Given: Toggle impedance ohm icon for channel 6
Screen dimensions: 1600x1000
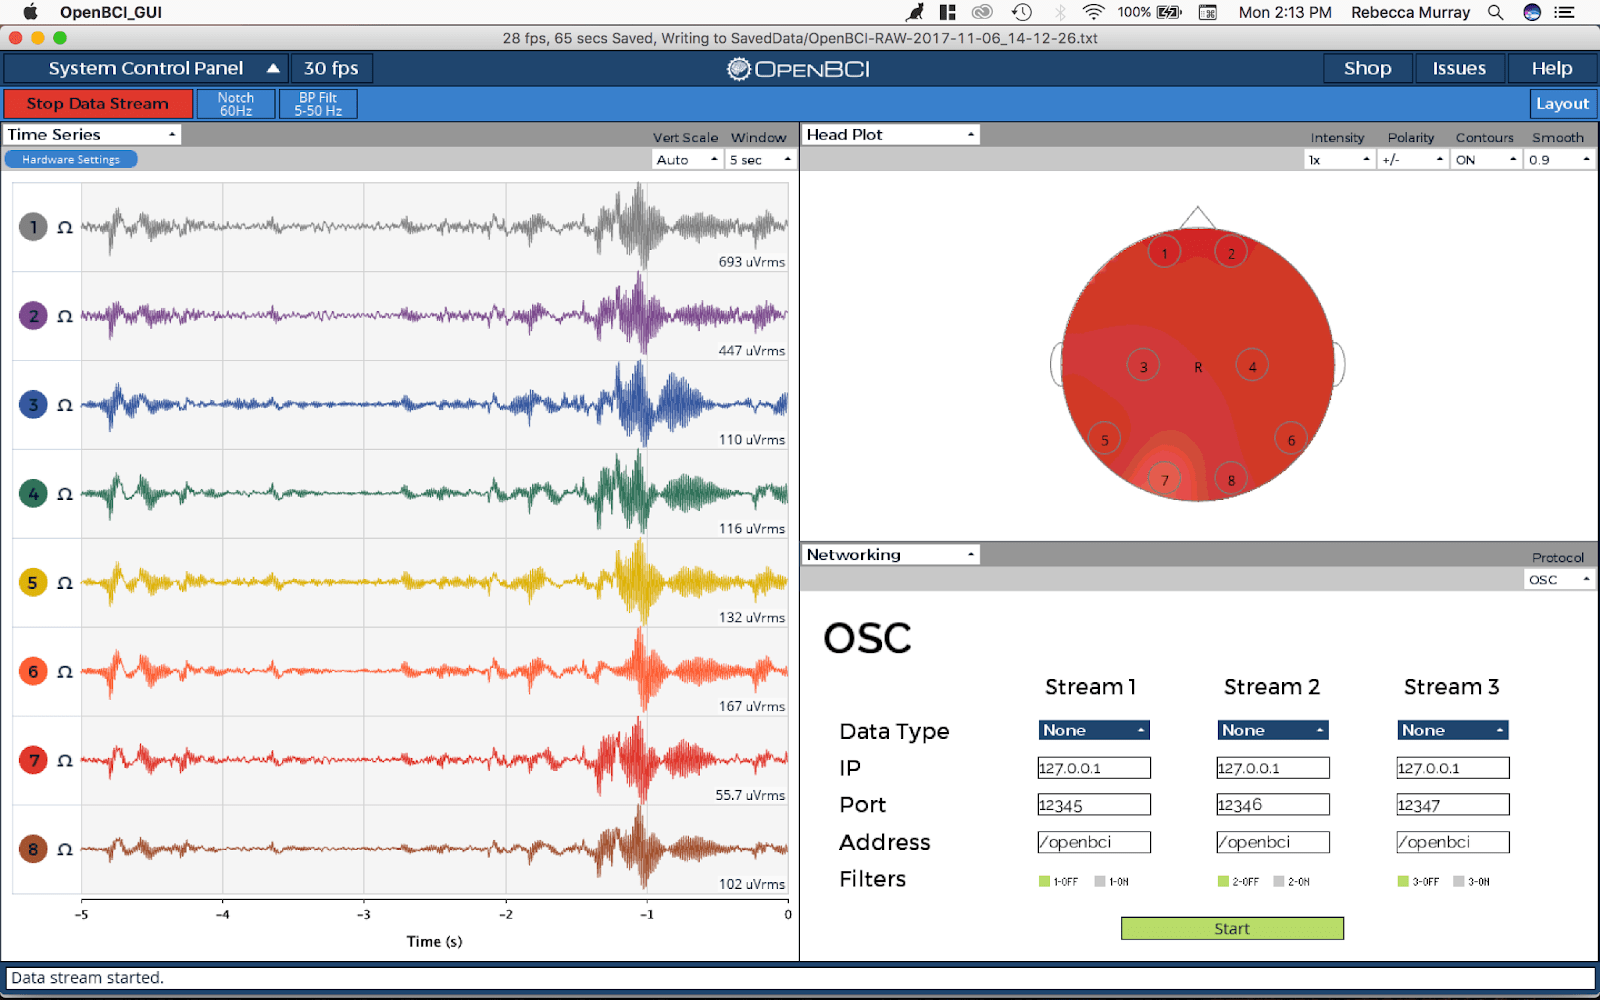Looking at the screenshot, I should pos(65,672).
